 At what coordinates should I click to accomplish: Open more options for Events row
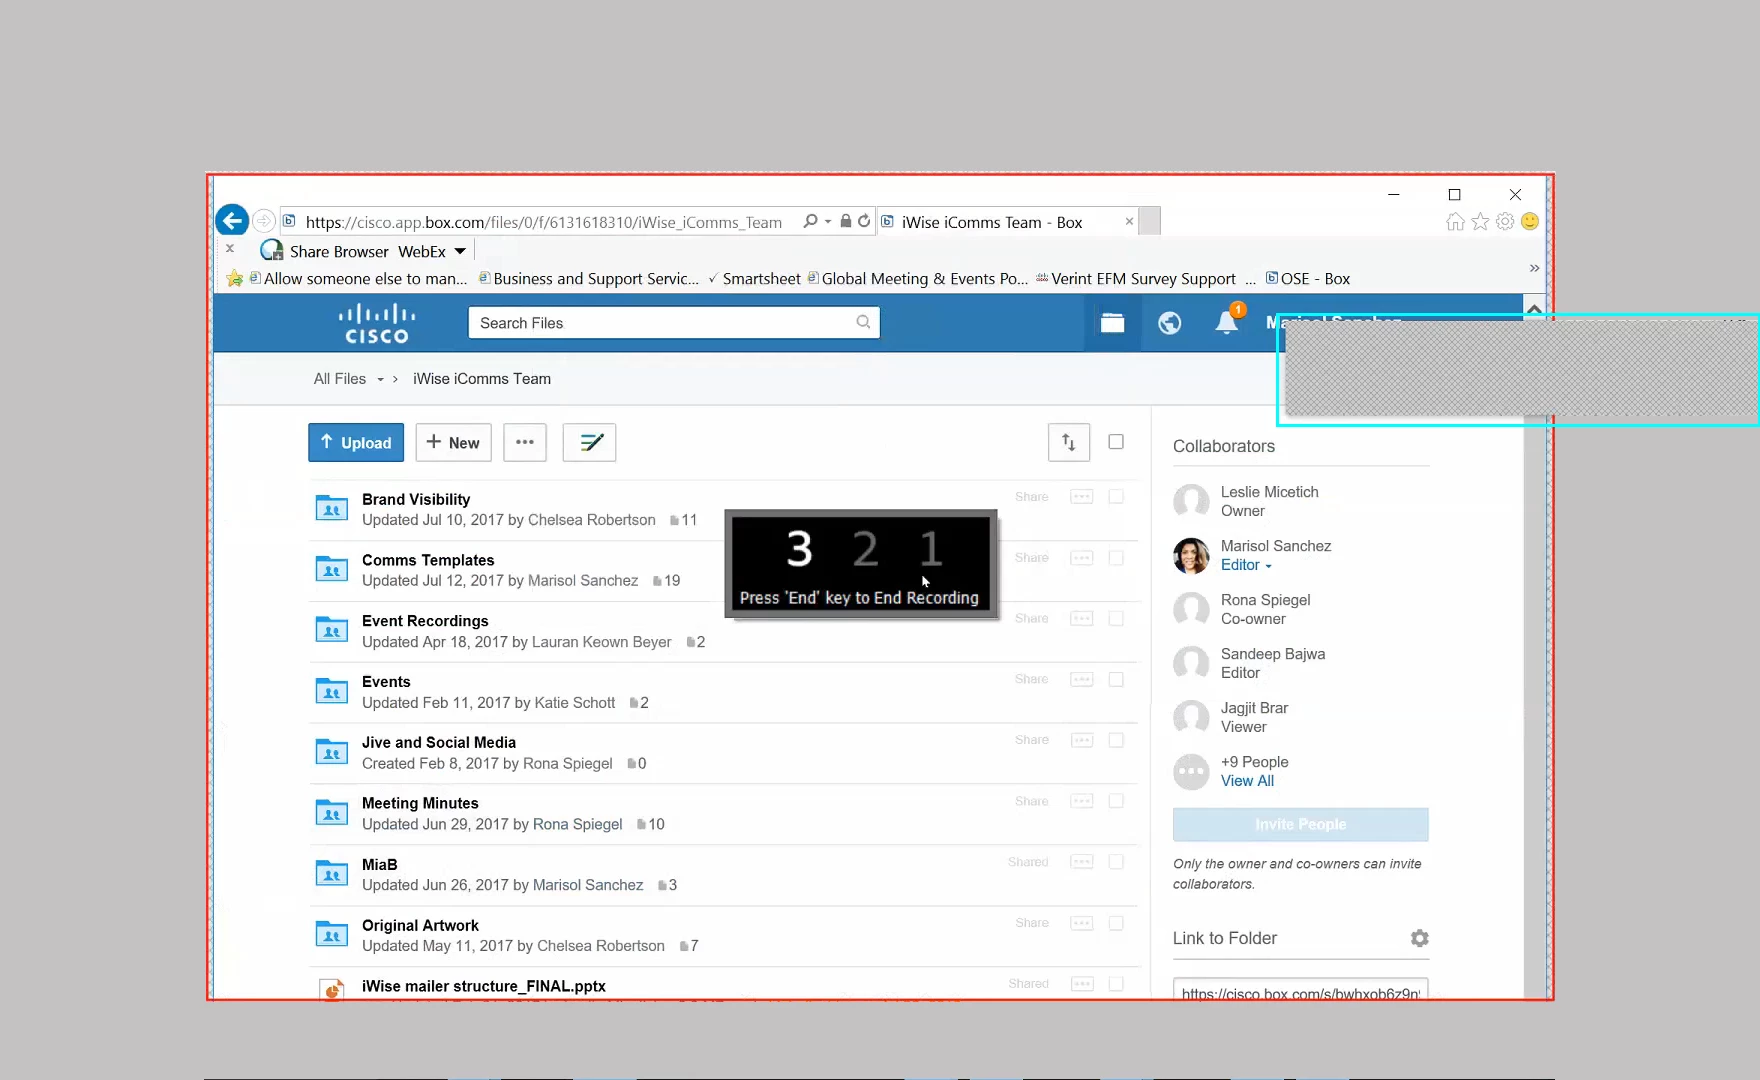point(1082,680)
